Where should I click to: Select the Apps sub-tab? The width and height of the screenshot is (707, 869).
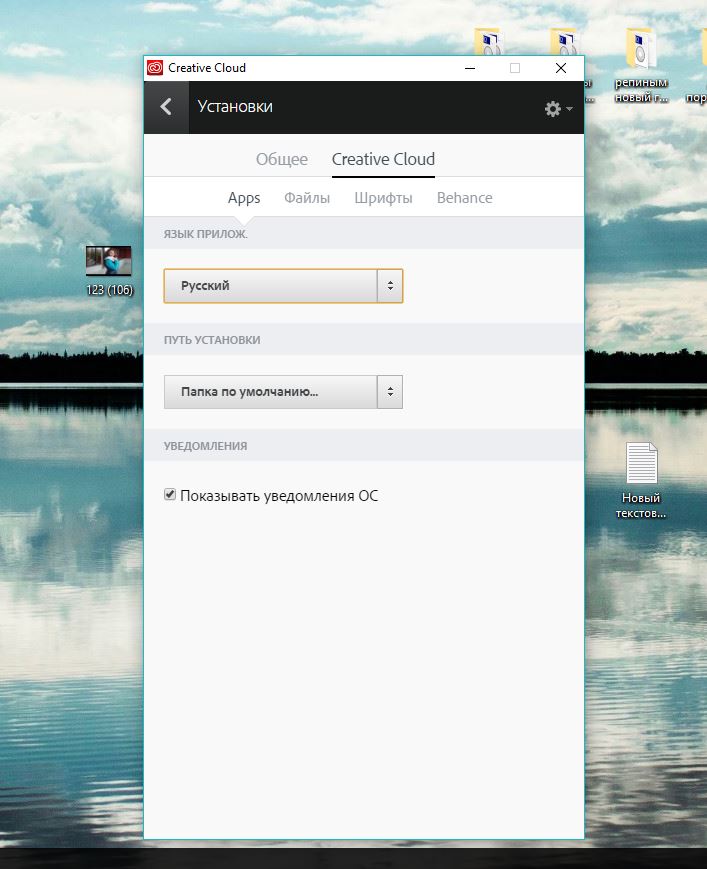click(244, 198)
